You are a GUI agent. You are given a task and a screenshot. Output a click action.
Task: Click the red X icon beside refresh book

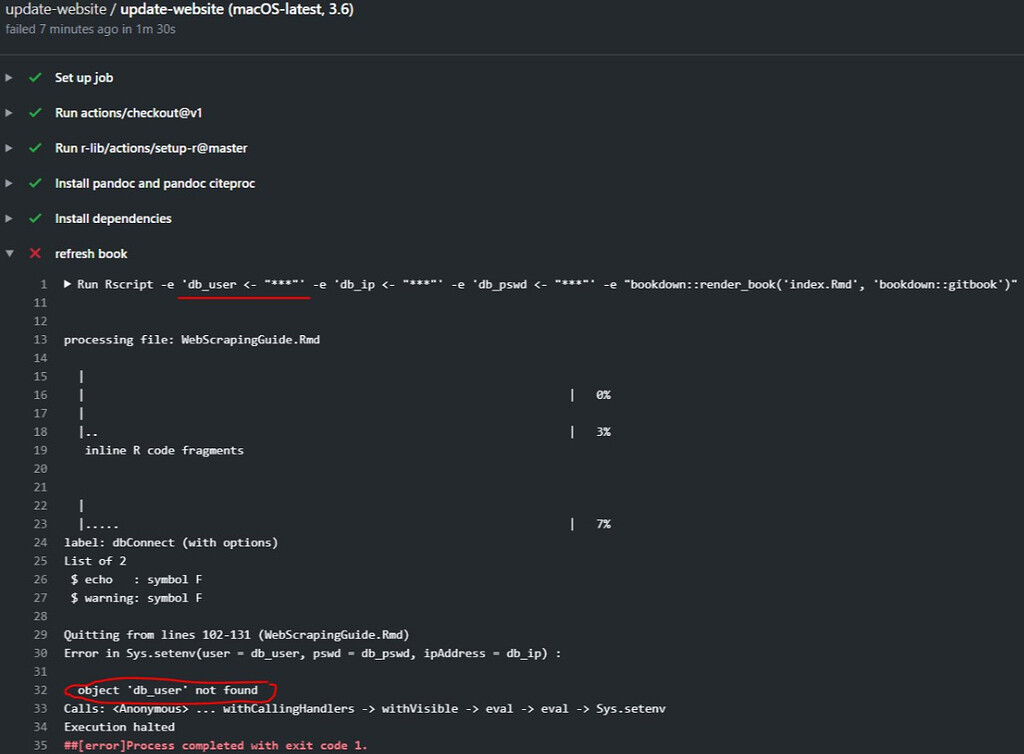[35, 254]
